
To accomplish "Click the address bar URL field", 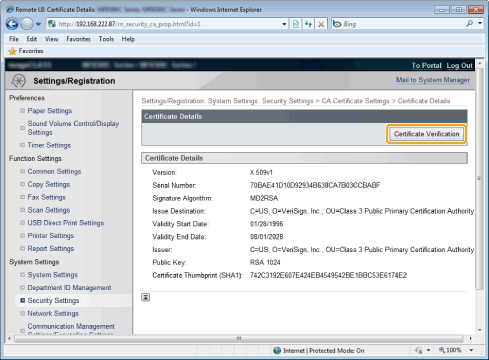I will 165,24.
